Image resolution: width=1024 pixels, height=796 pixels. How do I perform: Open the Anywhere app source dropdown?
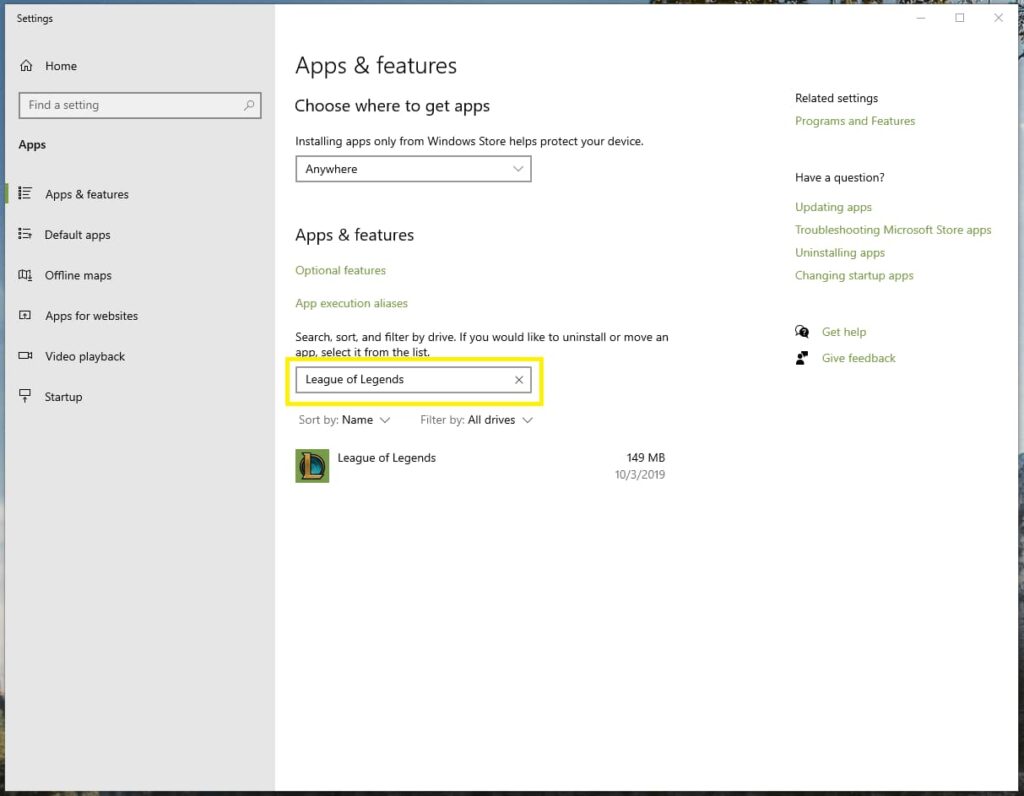(413, 169)
